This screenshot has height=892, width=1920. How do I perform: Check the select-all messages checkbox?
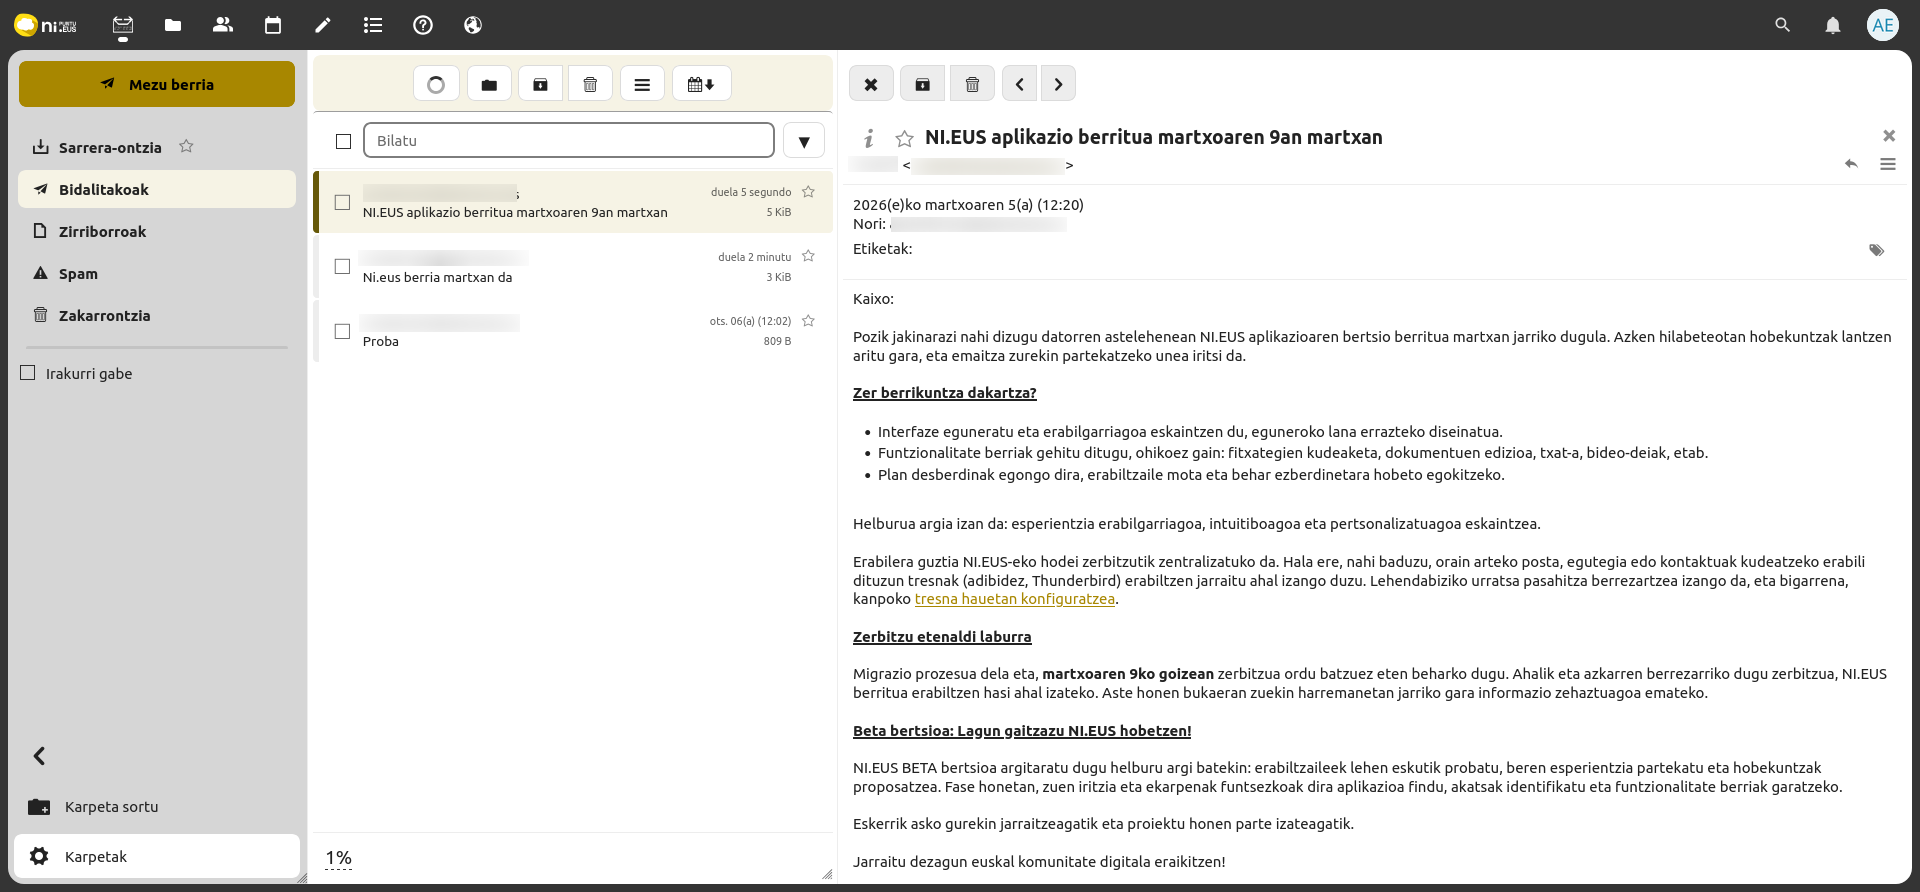343,141
